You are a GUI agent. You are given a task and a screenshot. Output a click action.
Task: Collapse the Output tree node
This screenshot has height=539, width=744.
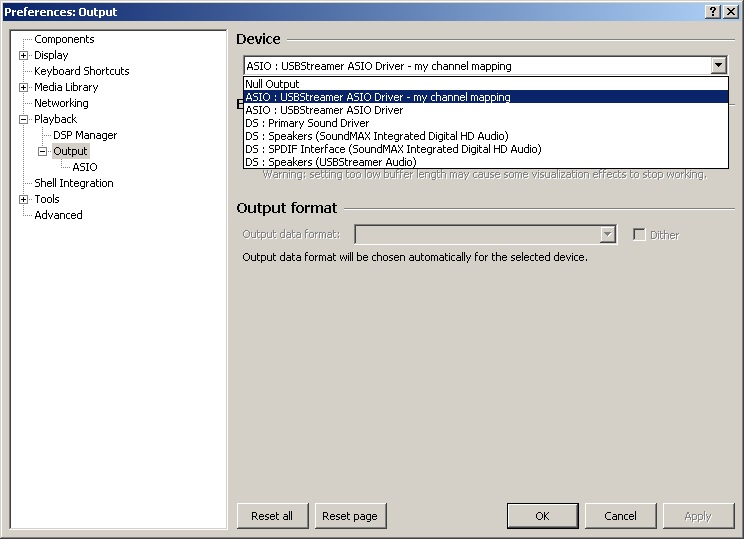coord(43,151)
